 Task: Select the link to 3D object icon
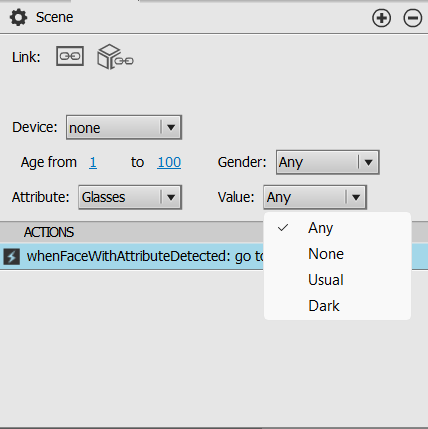[x=115, y=57]
